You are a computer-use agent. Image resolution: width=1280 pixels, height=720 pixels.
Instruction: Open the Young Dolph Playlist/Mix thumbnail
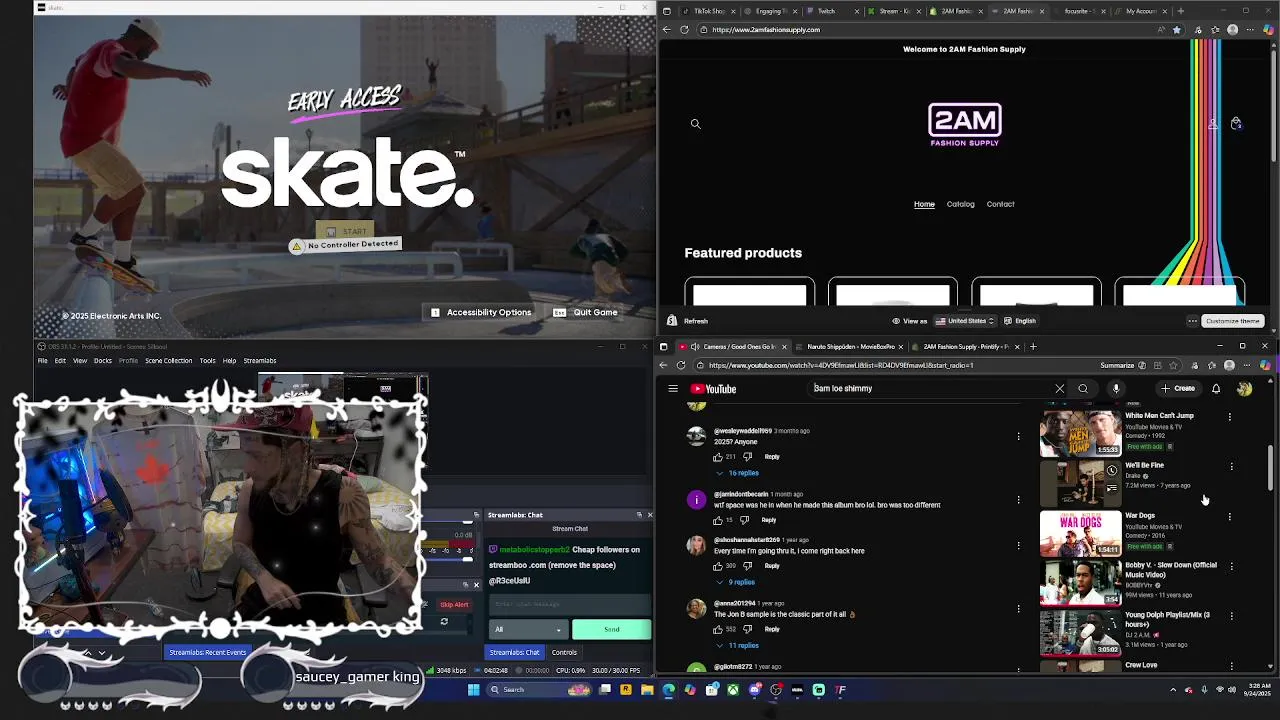tap(1080, 633)
